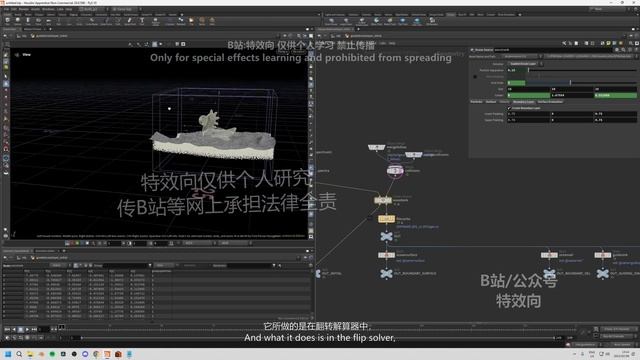Switch to the Surface parameter tab
The image size is (640, 360).
click(x=491, y=102)
